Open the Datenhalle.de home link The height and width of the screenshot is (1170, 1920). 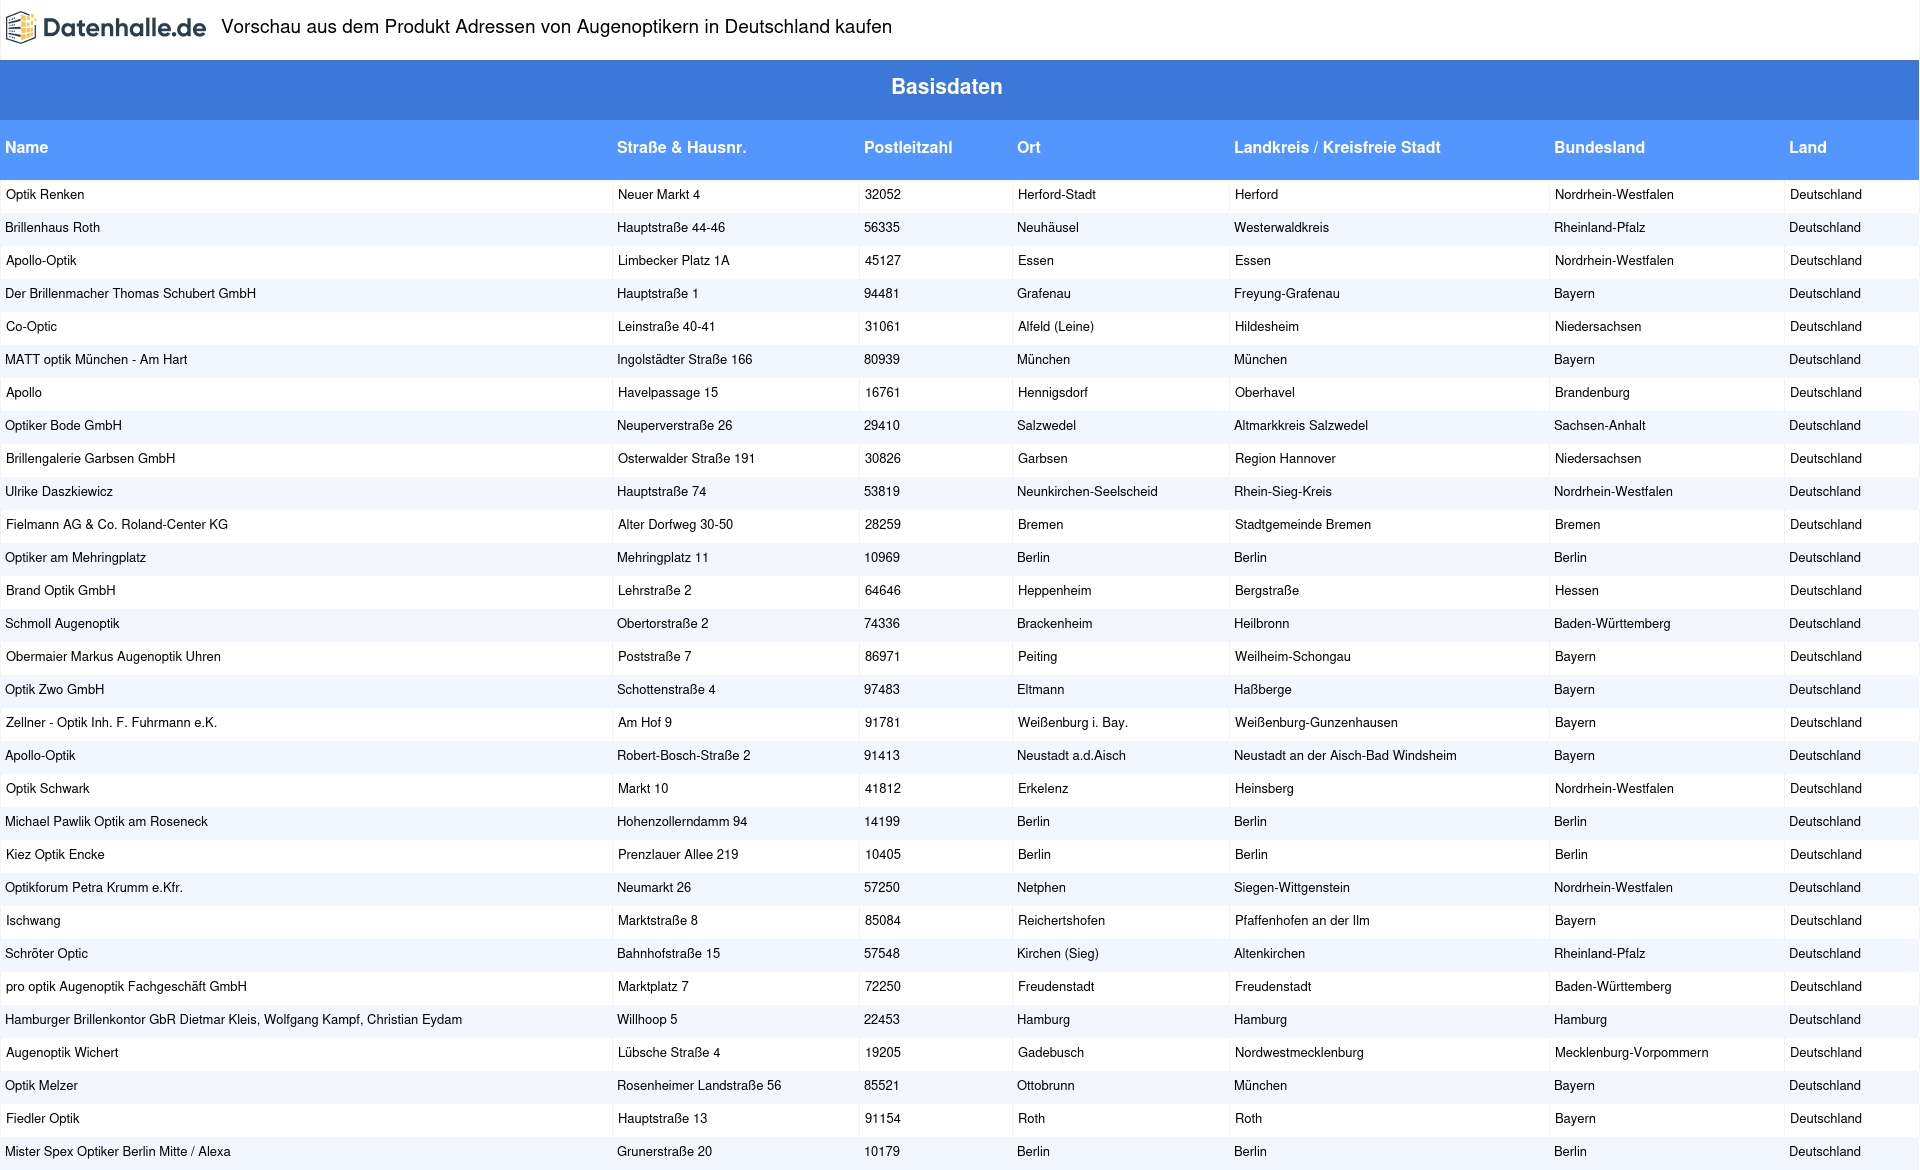point(106,28)
